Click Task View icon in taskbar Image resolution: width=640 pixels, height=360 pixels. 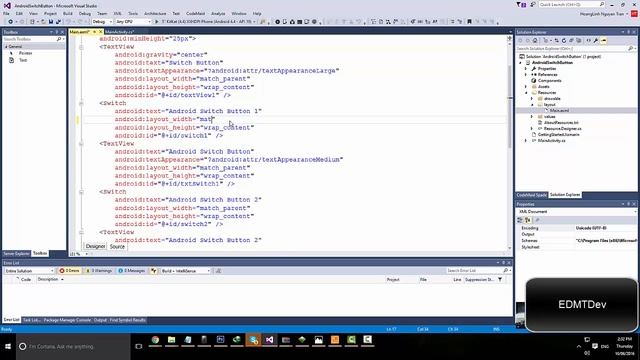click(x=139, y=347)
